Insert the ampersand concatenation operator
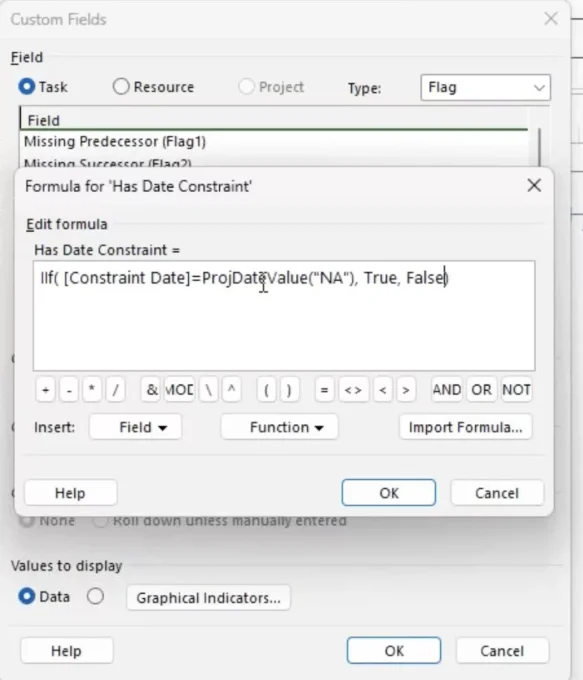Viewport: 583px width, 680px height. pyautogui.click(x=151, y=389)
